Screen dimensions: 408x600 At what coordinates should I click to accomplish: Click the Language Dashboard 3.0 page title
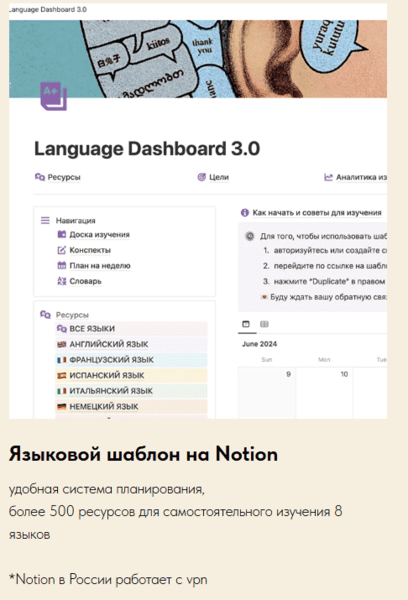(x=147, y=149)
